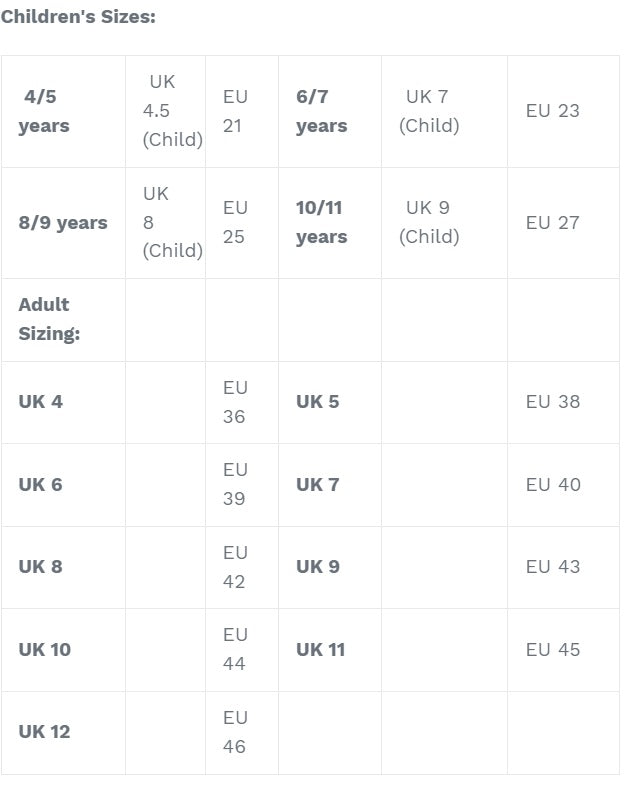Screen dimensions: 625x793
Task: Select the UK 7 (Child) cell
Action: 444,111
